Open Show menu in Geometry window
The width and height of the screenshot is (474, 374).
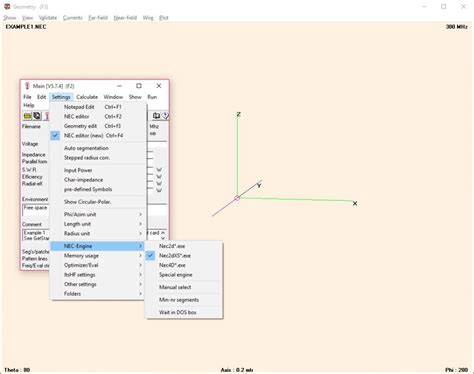pyautogui.click(x=10, y=18)
